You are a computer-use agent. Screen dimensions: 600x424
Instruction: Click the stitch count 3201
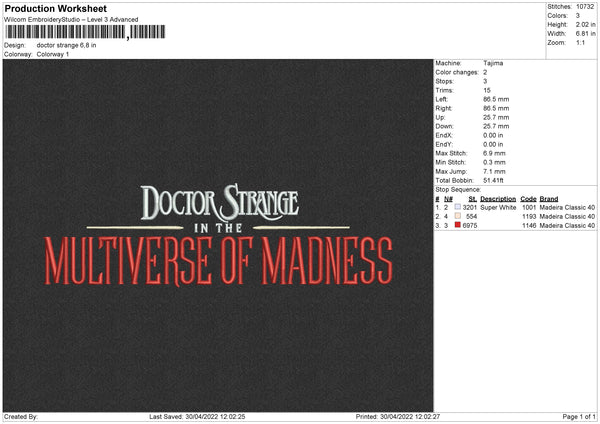pyautogui.click(x=470, y=207)
